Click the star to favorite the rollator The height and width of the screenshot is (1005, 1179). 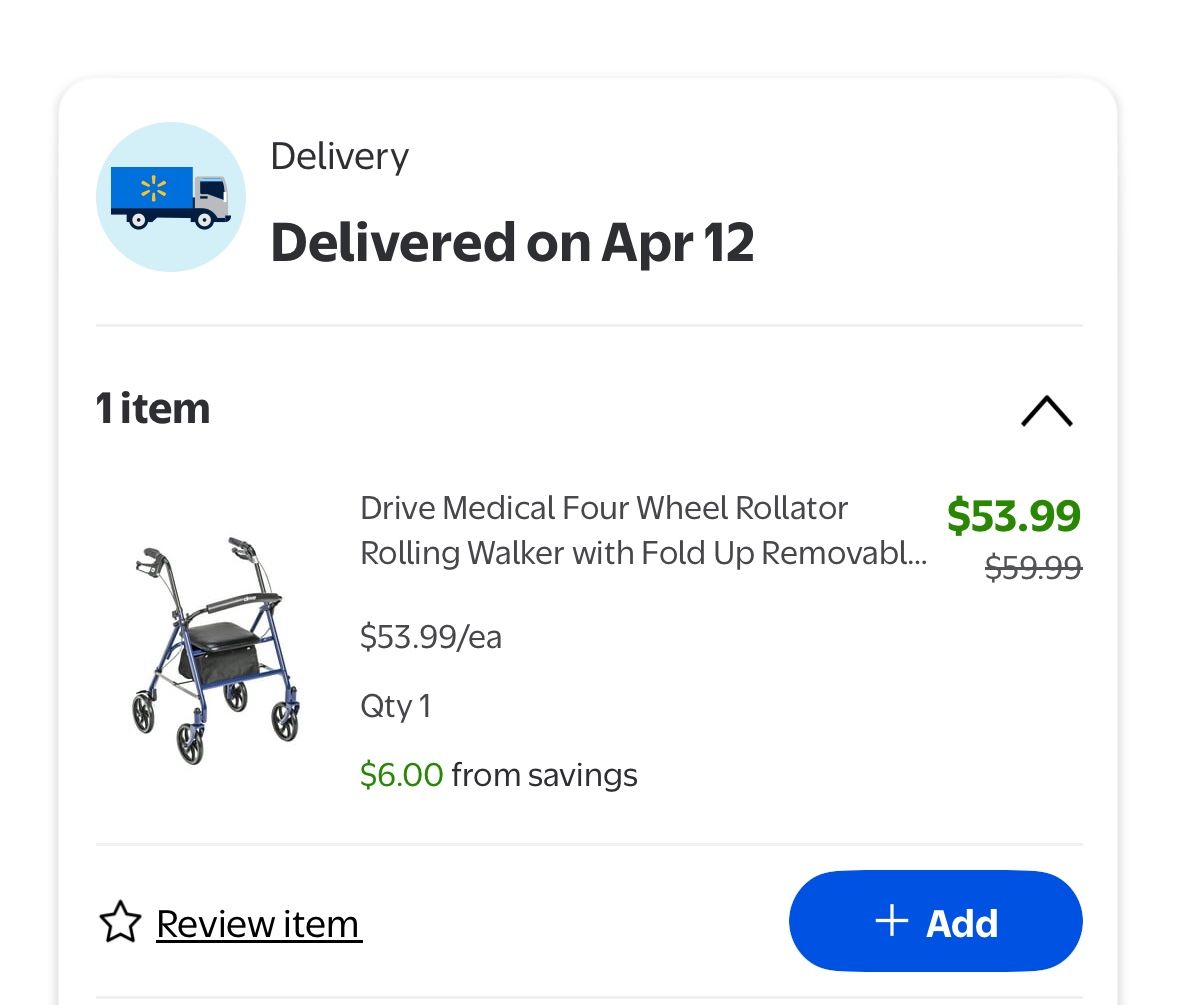(x=121, y=922)
